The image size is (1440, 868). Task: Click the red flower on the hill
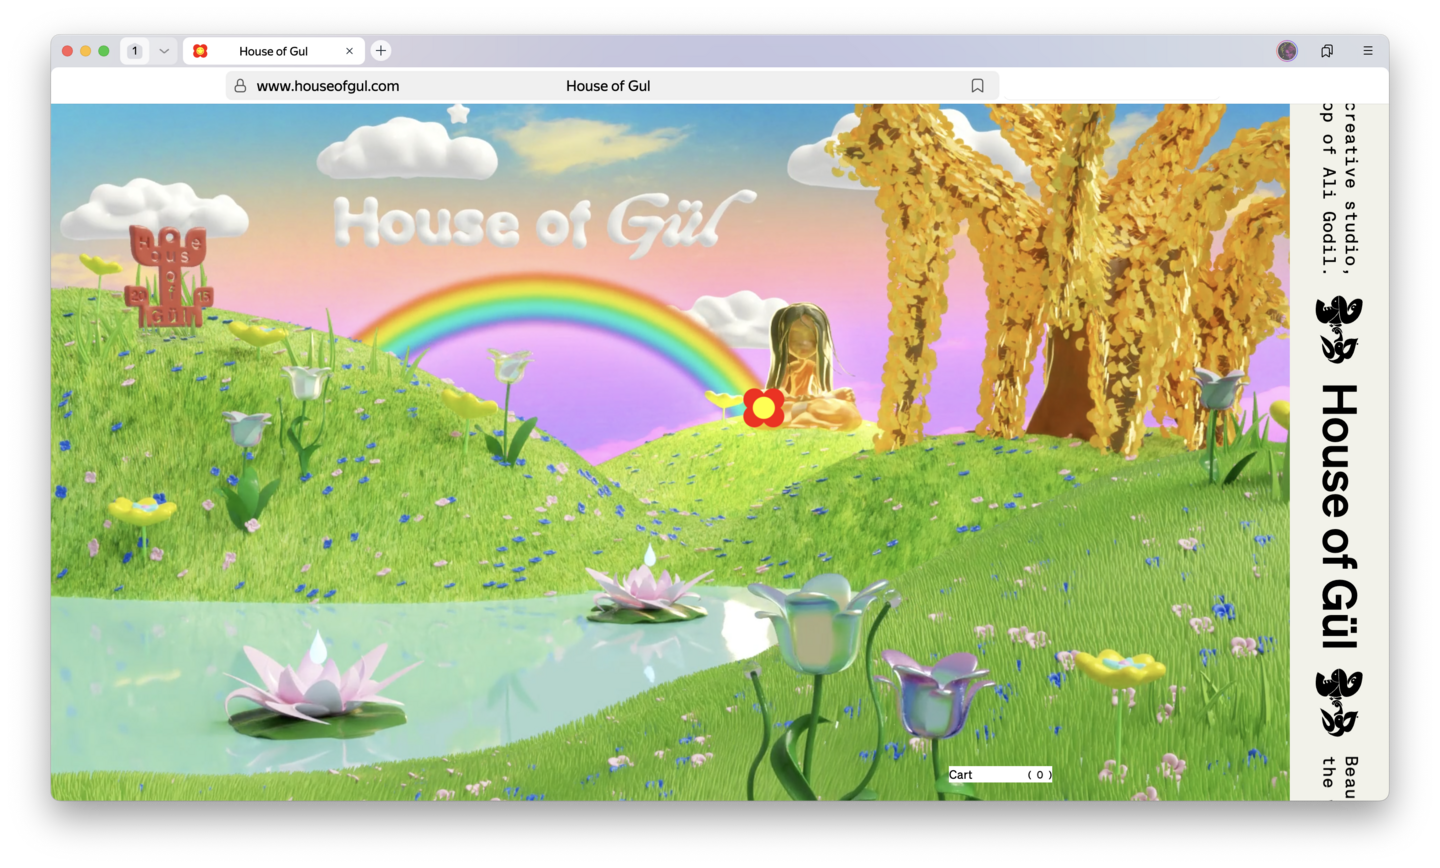tap(764, 407)
